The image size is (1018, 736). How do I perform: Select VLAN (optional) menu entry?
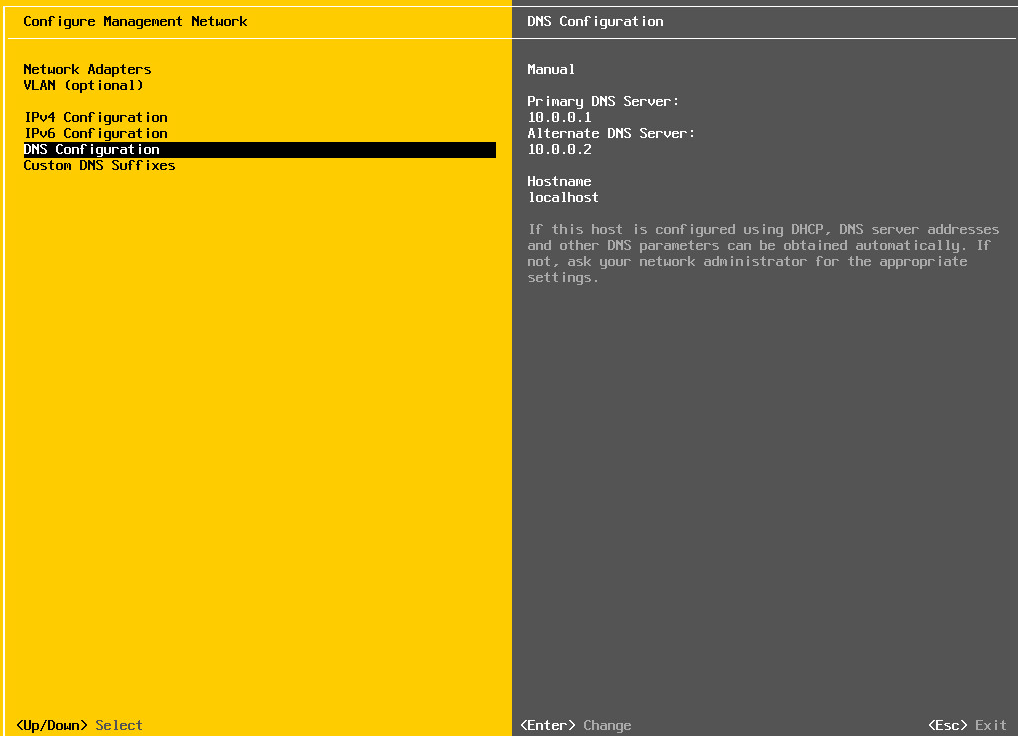[x=83, y=86]
